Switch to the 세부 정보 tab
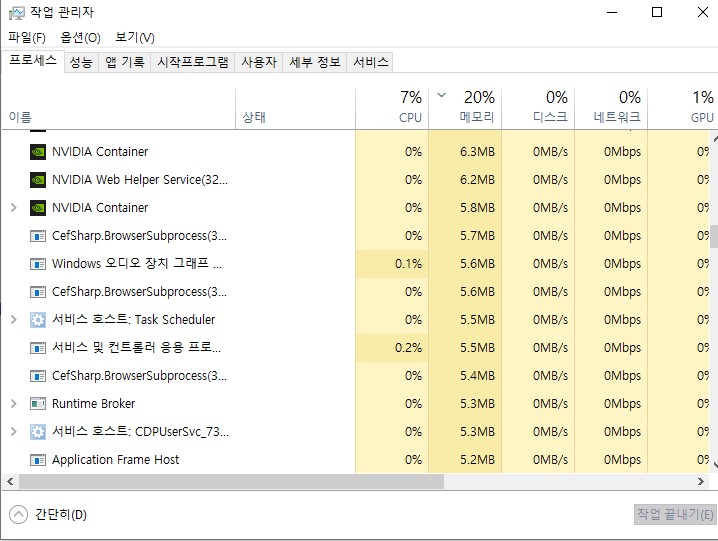This screenshot has height=541, width=718. click(x=315, y=62)
